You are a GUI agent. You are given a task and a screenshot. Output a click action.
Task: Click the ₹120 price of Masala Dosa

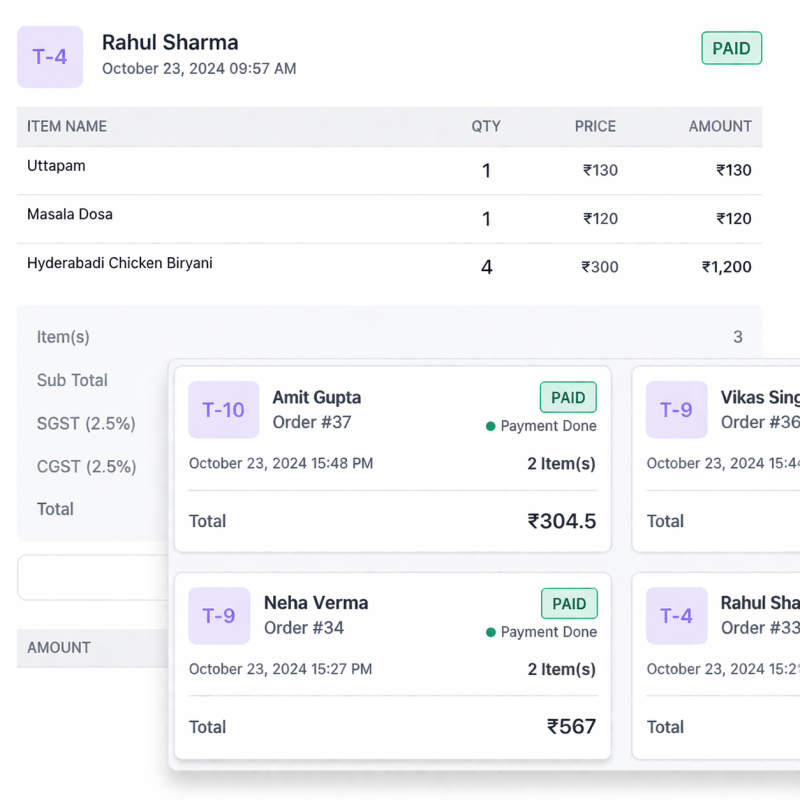[x=600, y=218]
